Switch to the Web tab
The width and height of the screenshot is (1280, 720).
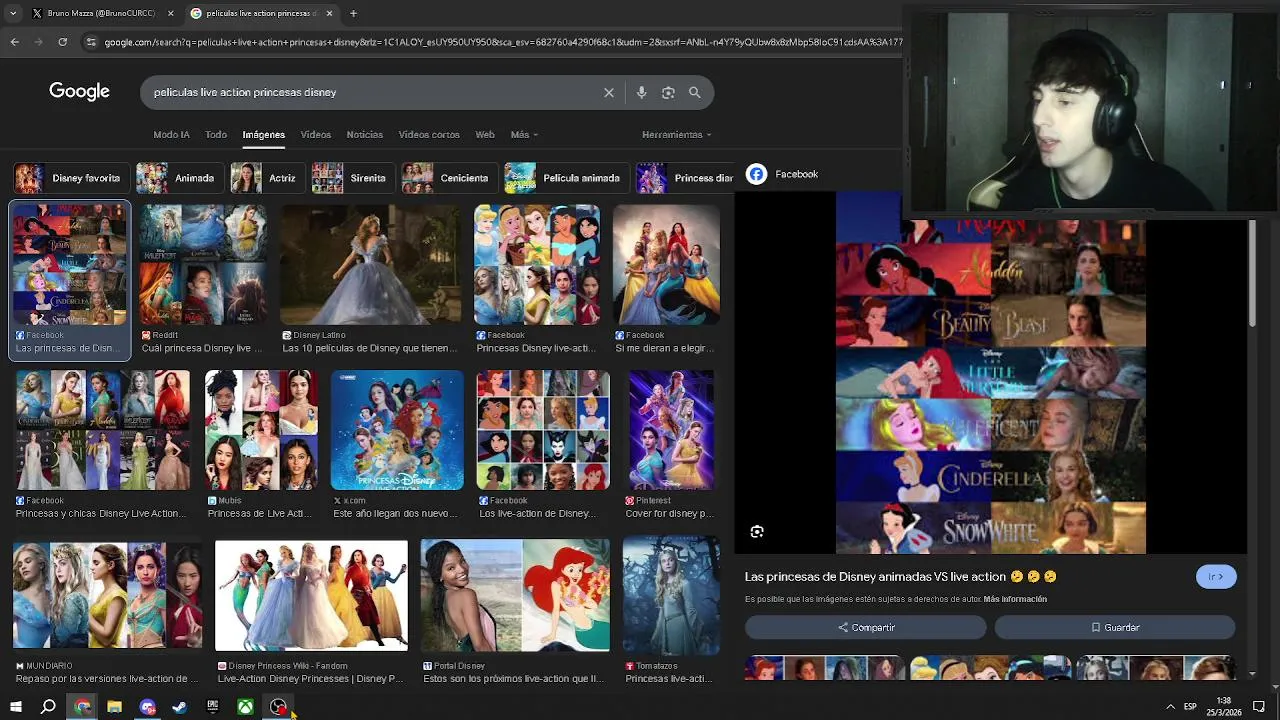coord(485,134)
